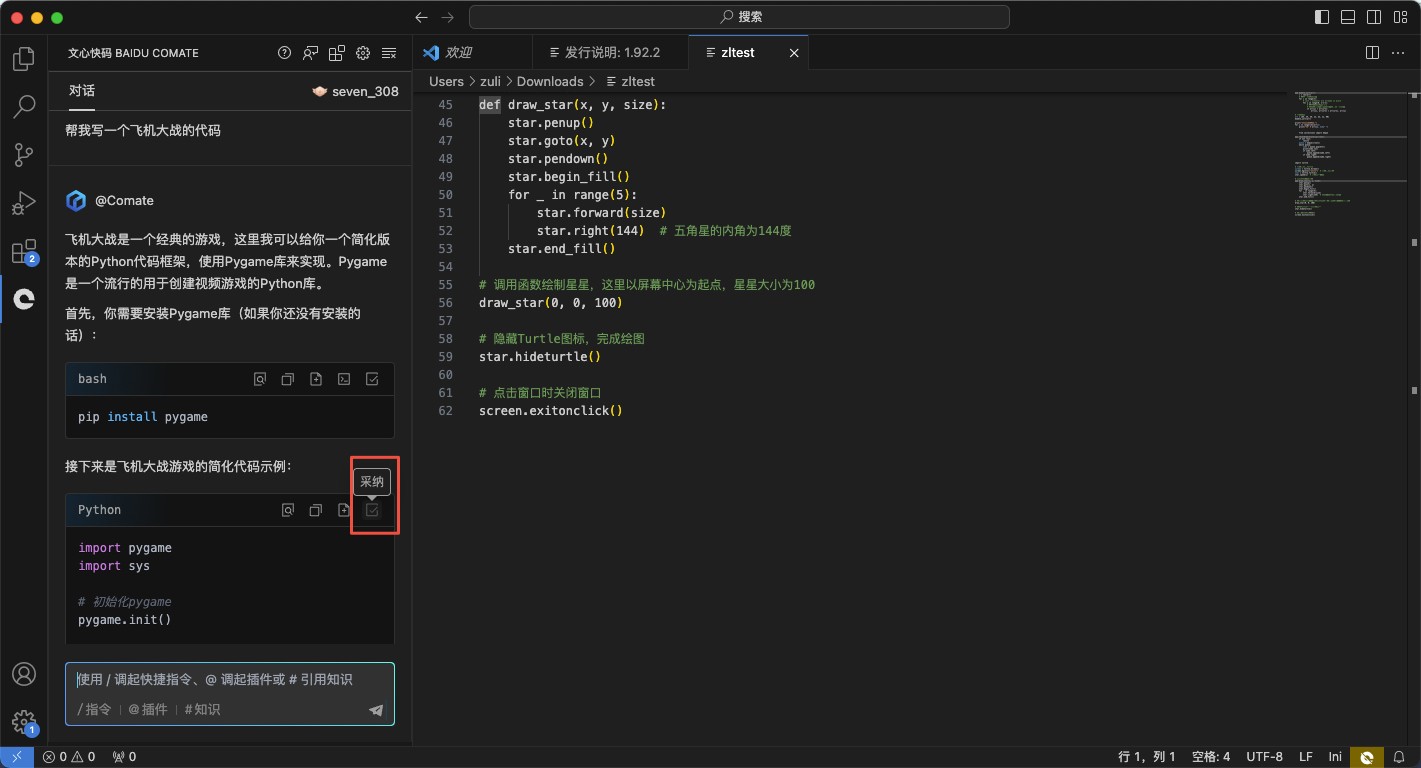Click the Python block search-view icon

pos(288,510)
